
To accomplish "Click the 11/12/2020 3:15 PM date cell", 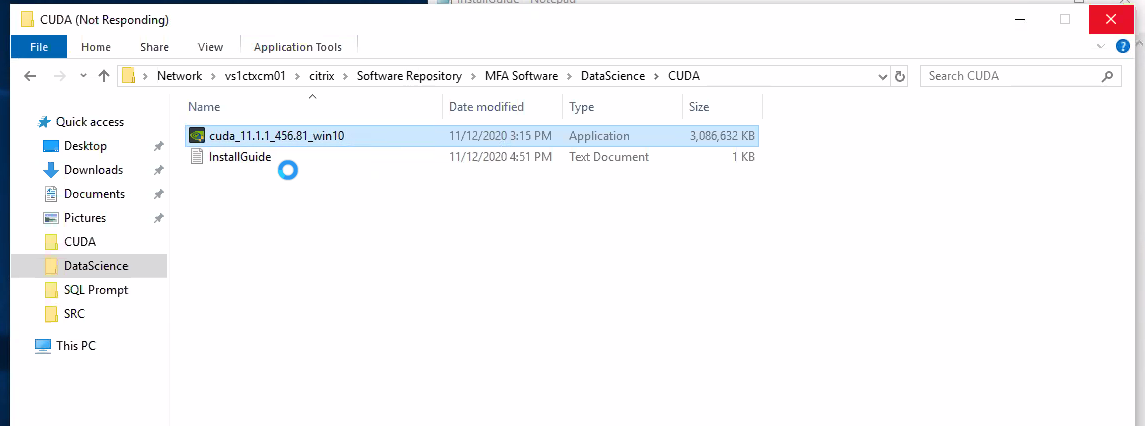I will 499,136.
